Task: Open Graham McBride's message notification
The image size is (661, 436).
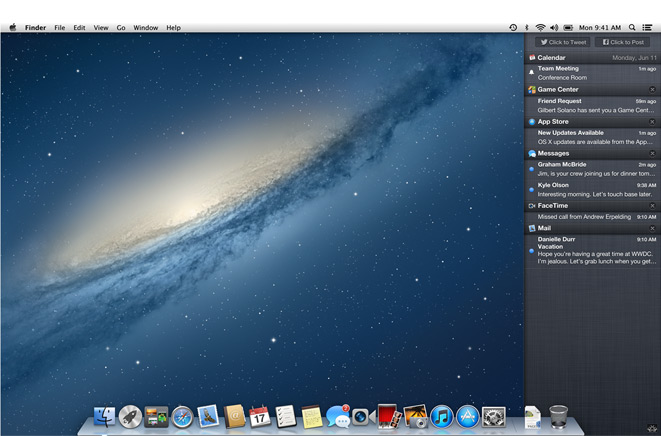Action: click(592, 169)
